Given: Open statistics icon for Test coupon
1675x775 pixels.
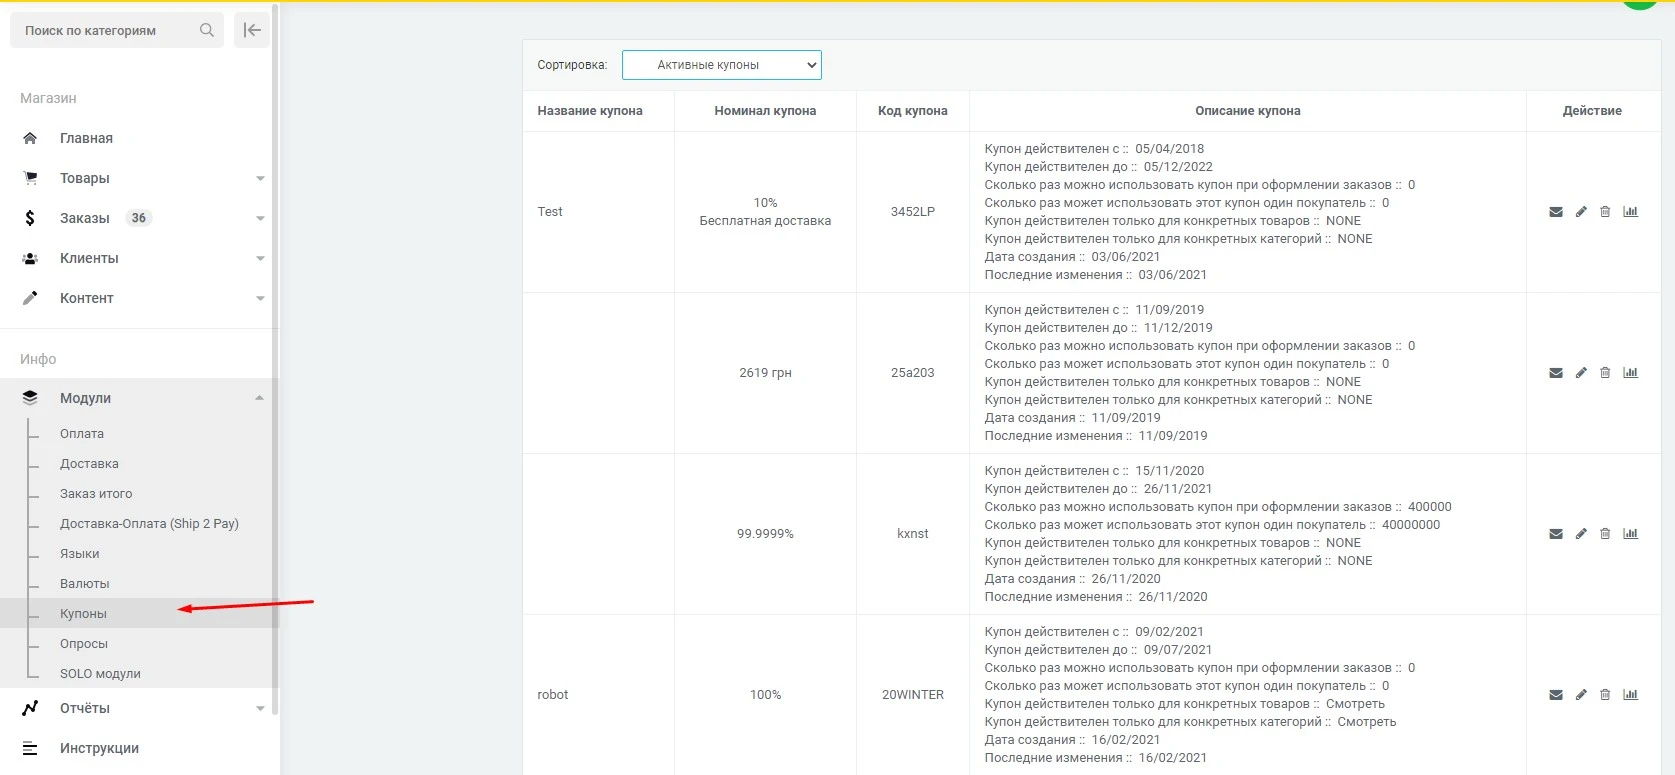Looking at the screenshot, I should [1630, 212].
